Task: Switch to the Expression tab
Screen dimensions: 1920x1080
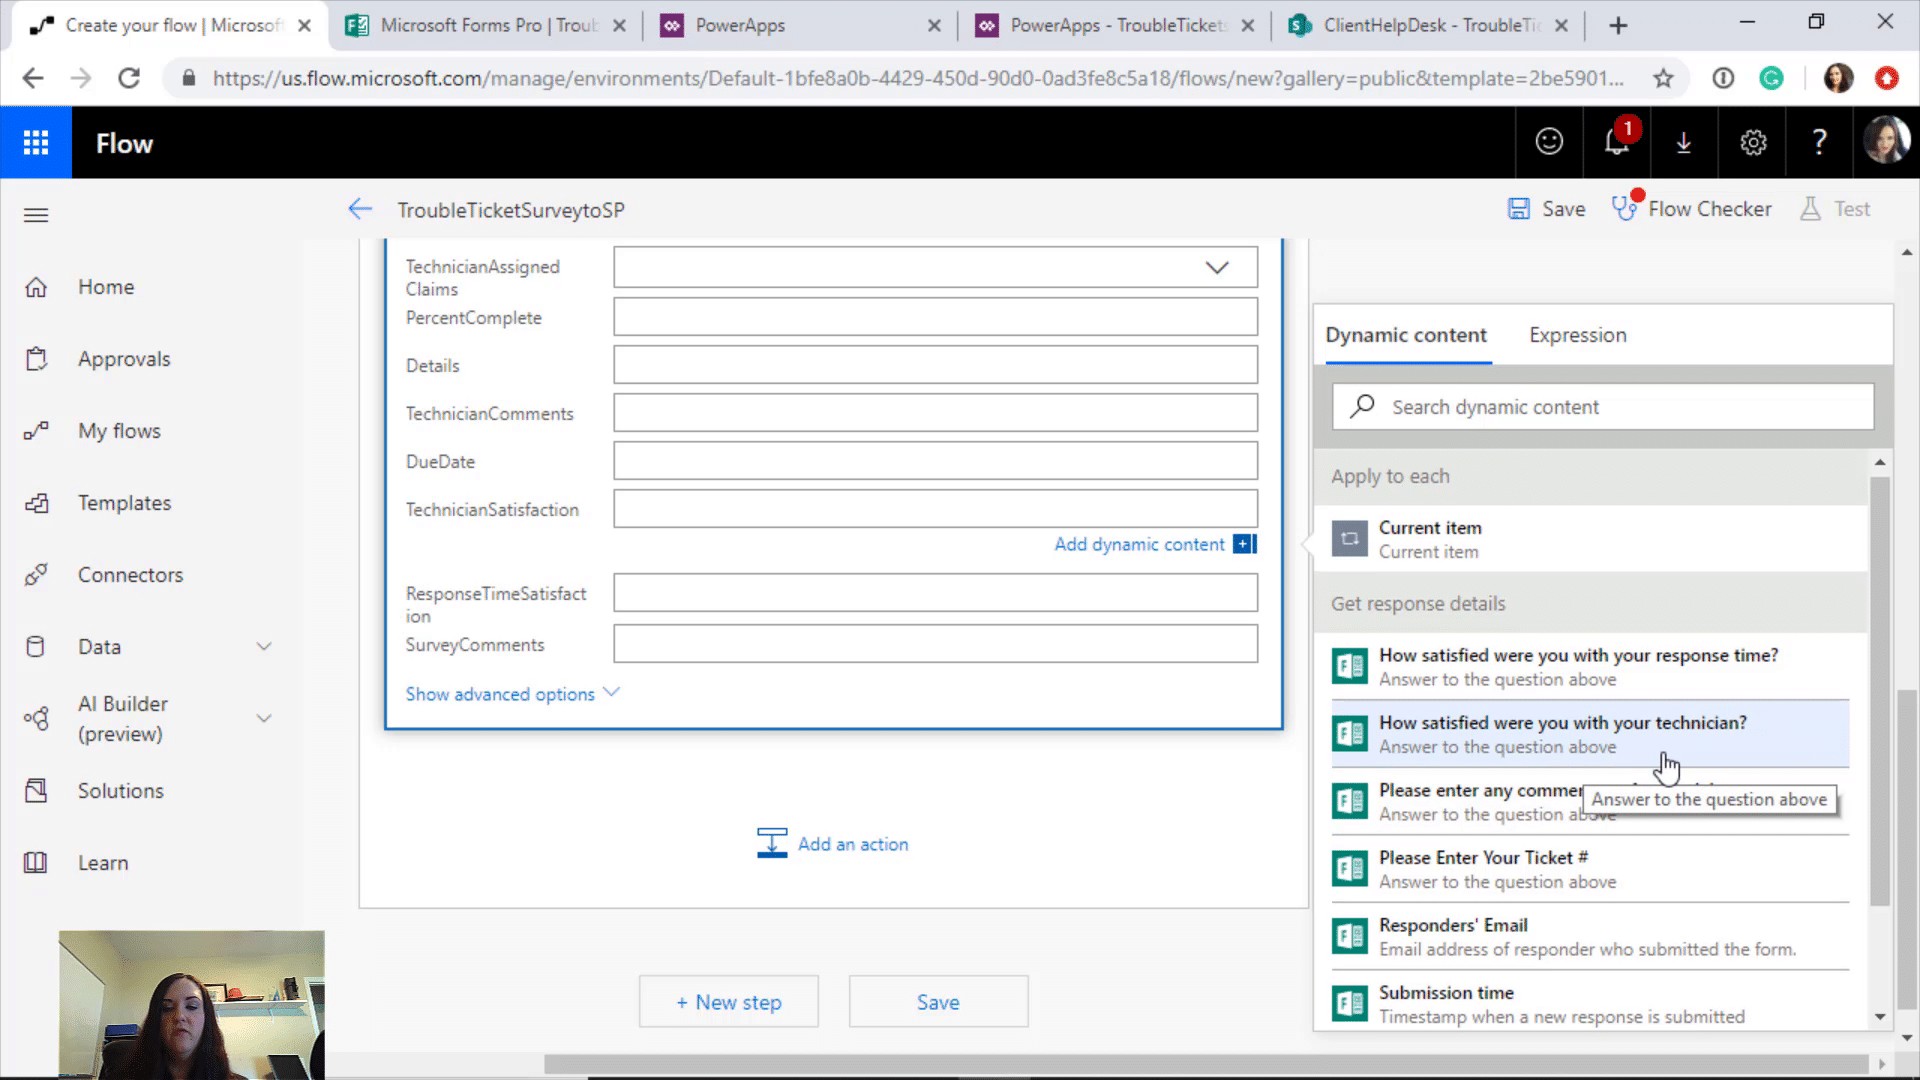Action: point(1577,335)
